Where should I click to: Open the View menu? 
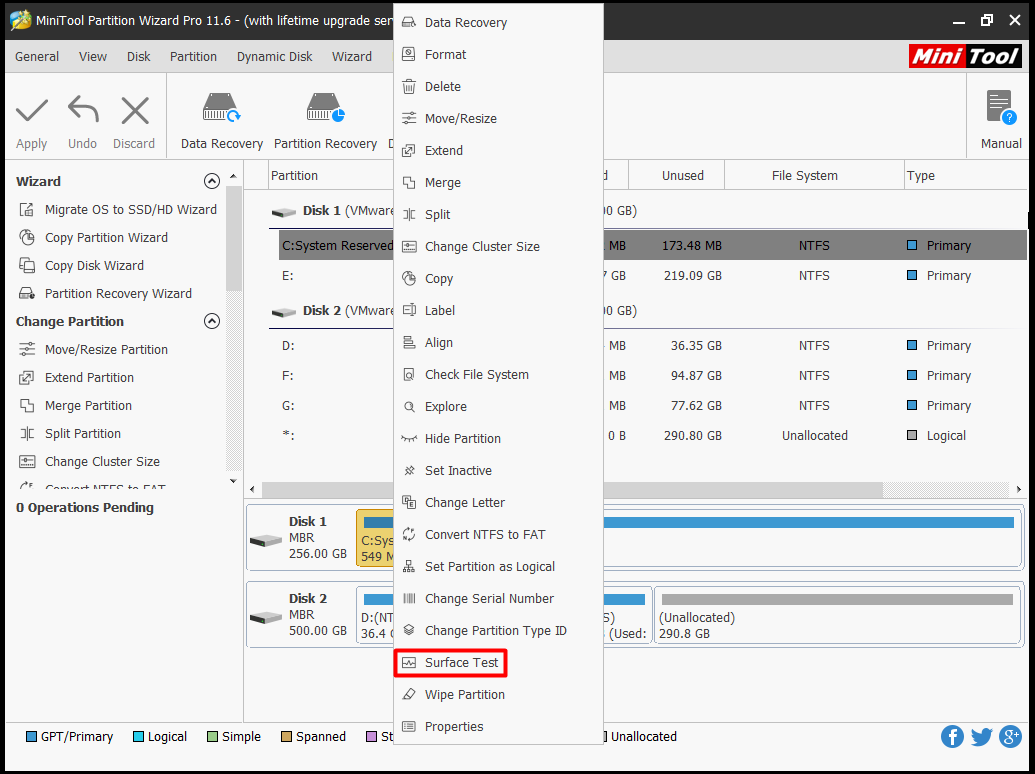93,57
